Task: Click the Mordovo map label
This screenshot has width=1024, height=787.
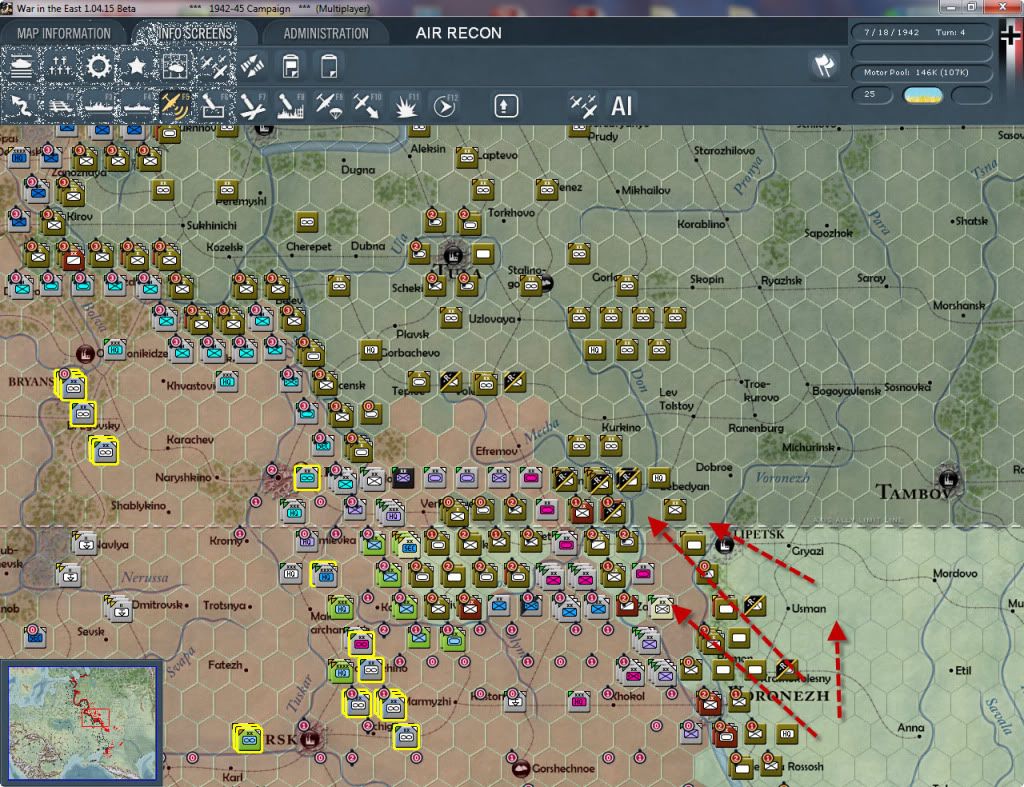Action: click(x=955, y=573)
